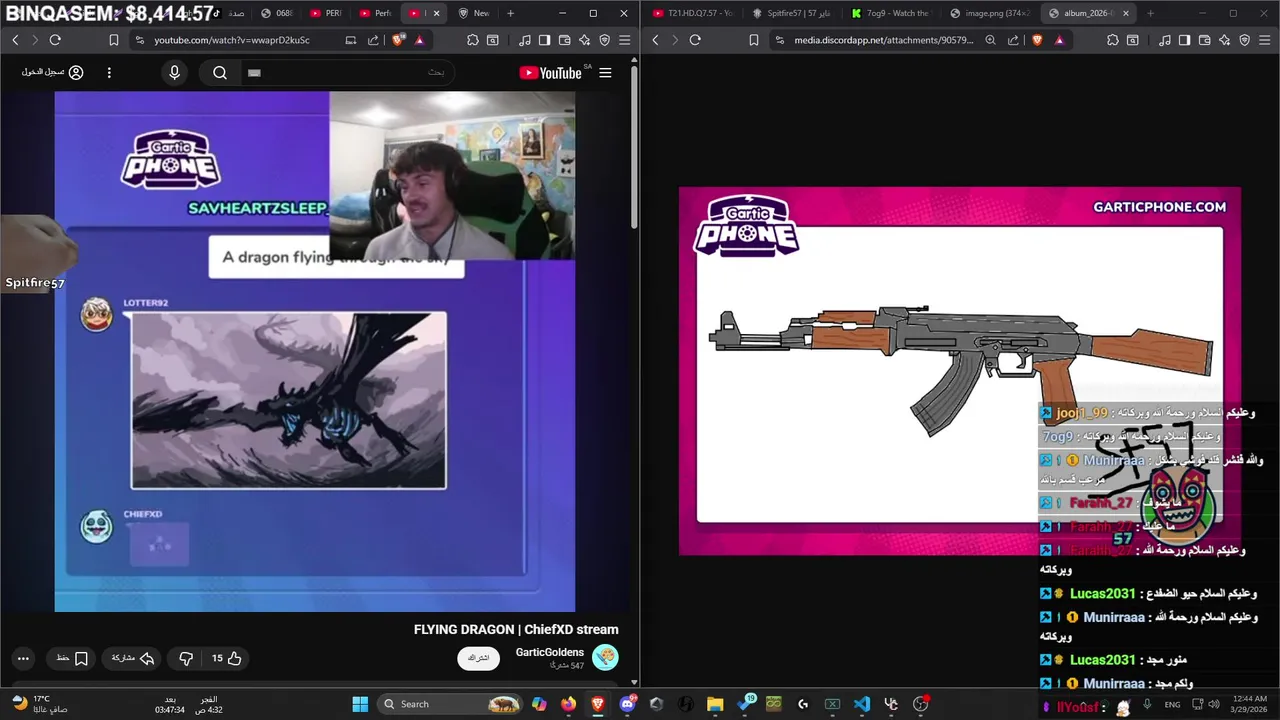Toggle sidebar panel in left browser toolbar
This screenshot has height=720, width=1280.
(x=544, y=40)
